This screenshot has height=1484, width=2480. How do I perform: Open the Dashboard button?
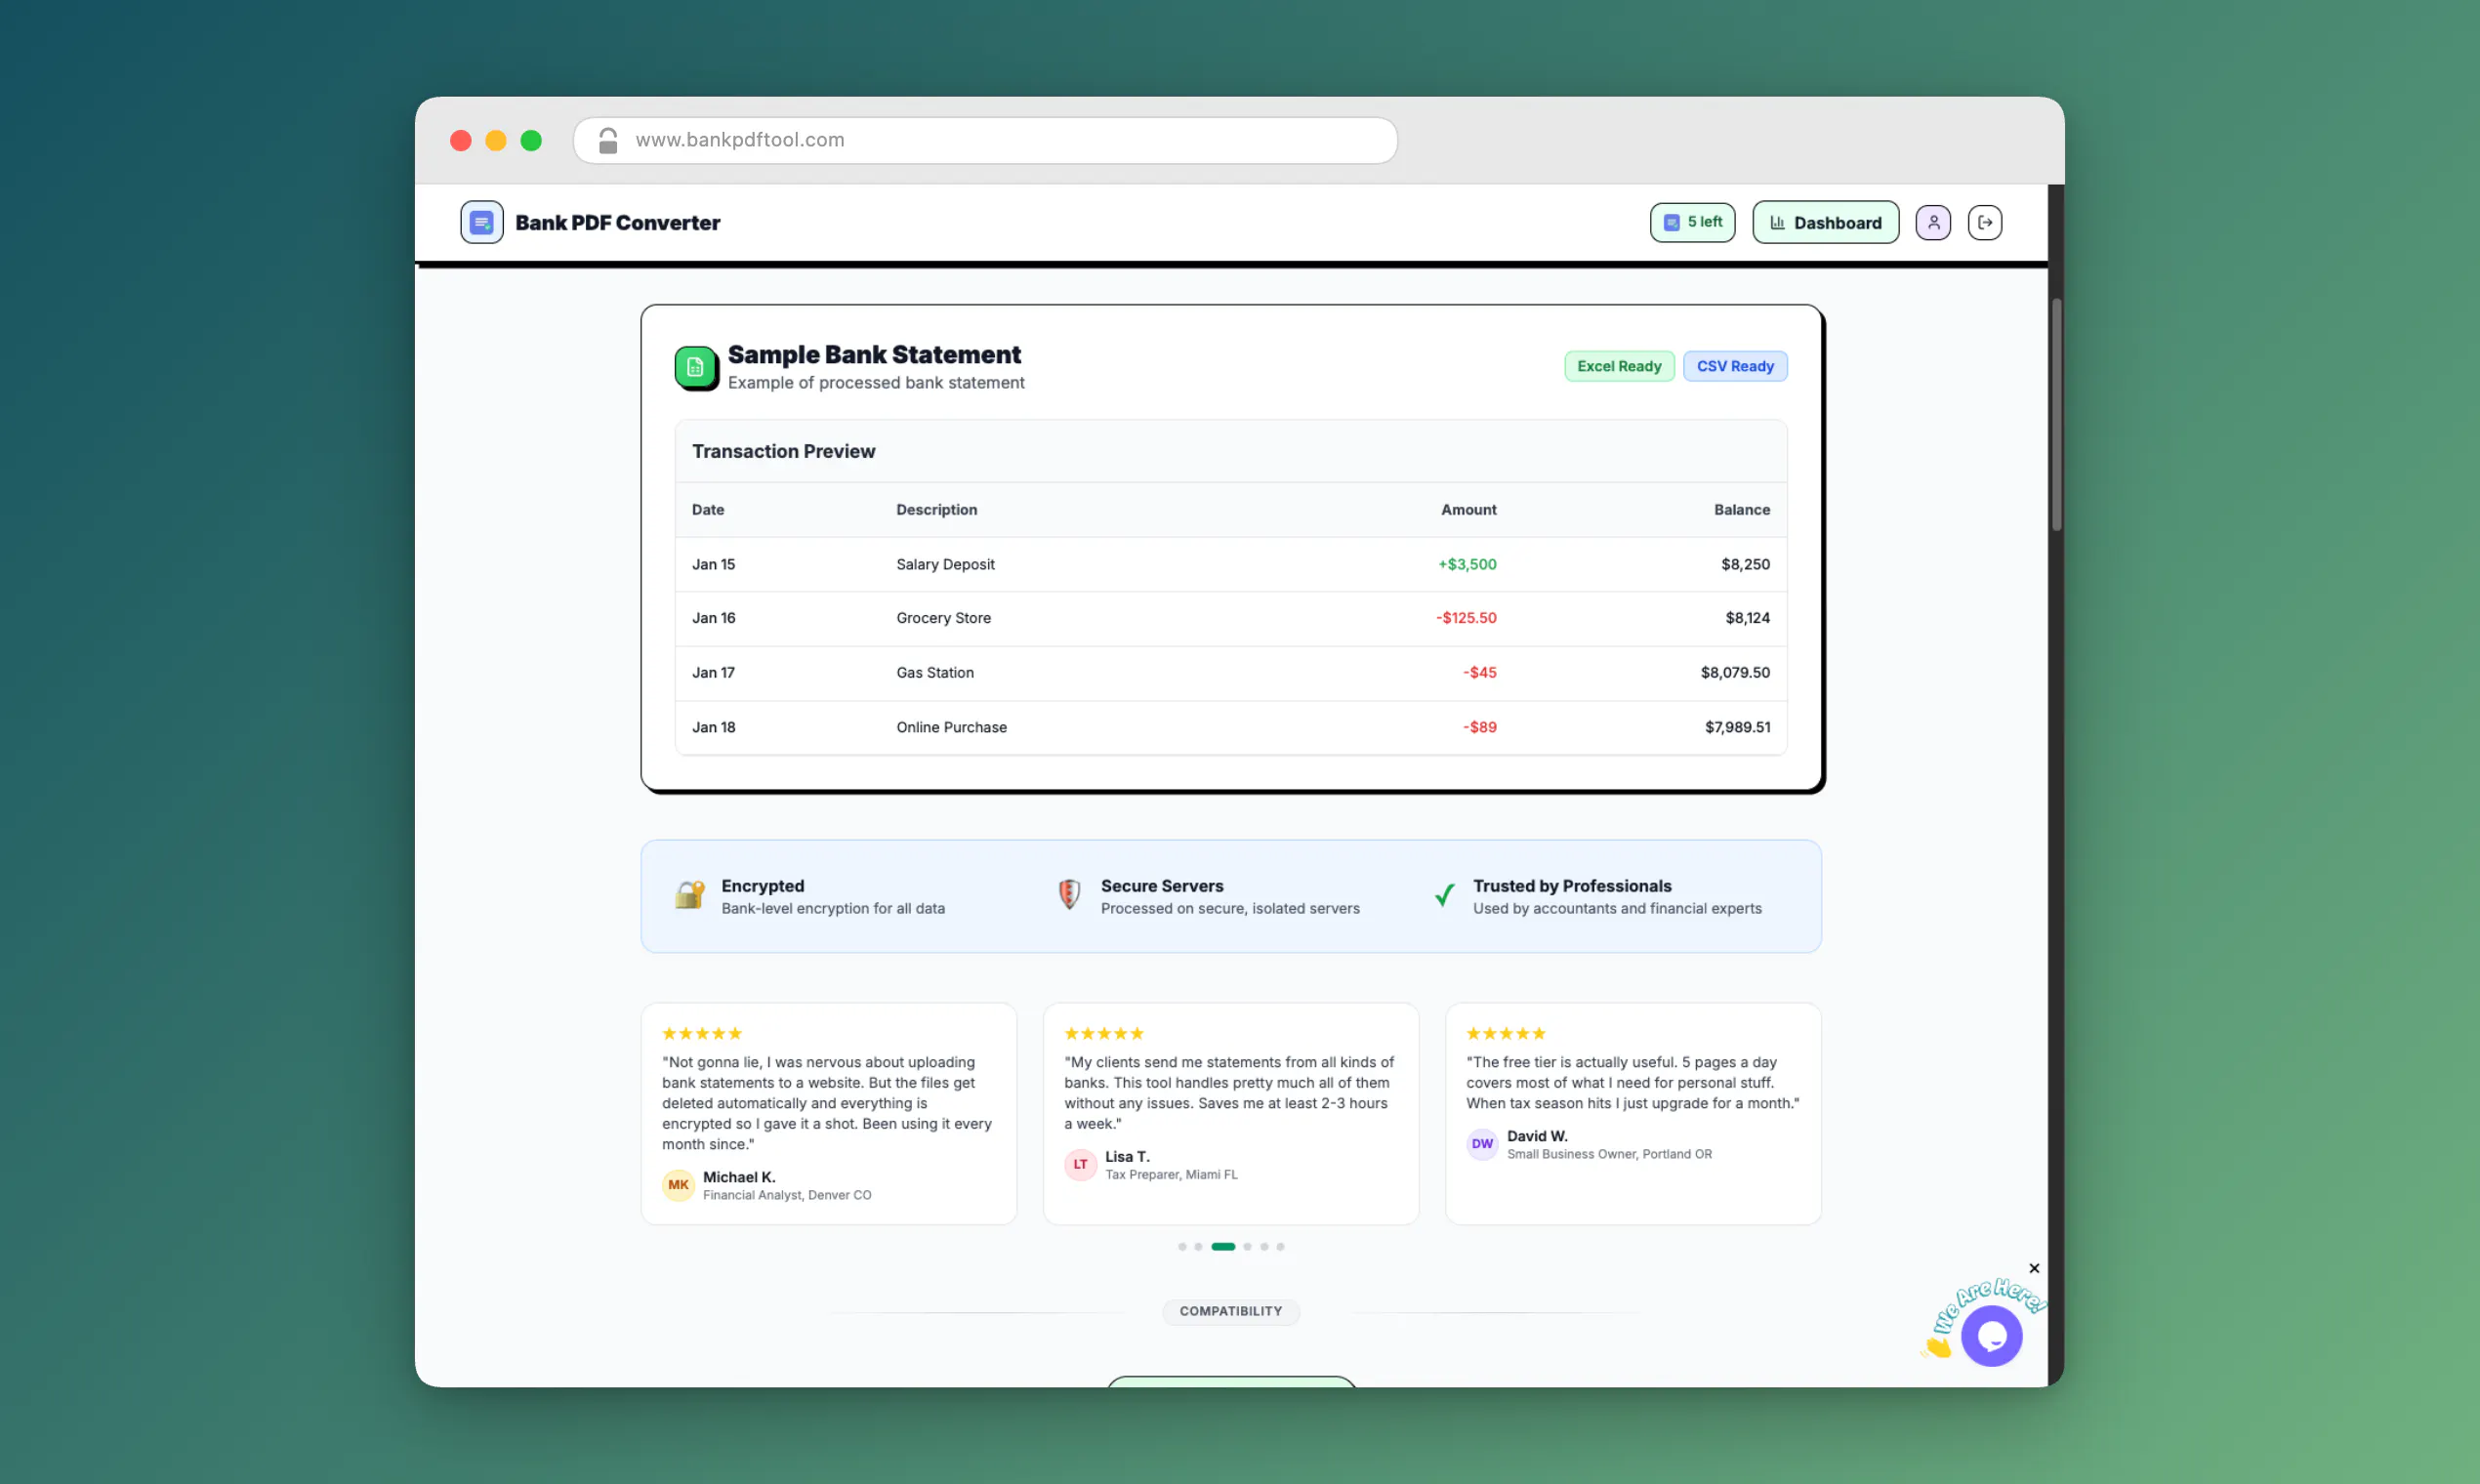point(1825,222)
